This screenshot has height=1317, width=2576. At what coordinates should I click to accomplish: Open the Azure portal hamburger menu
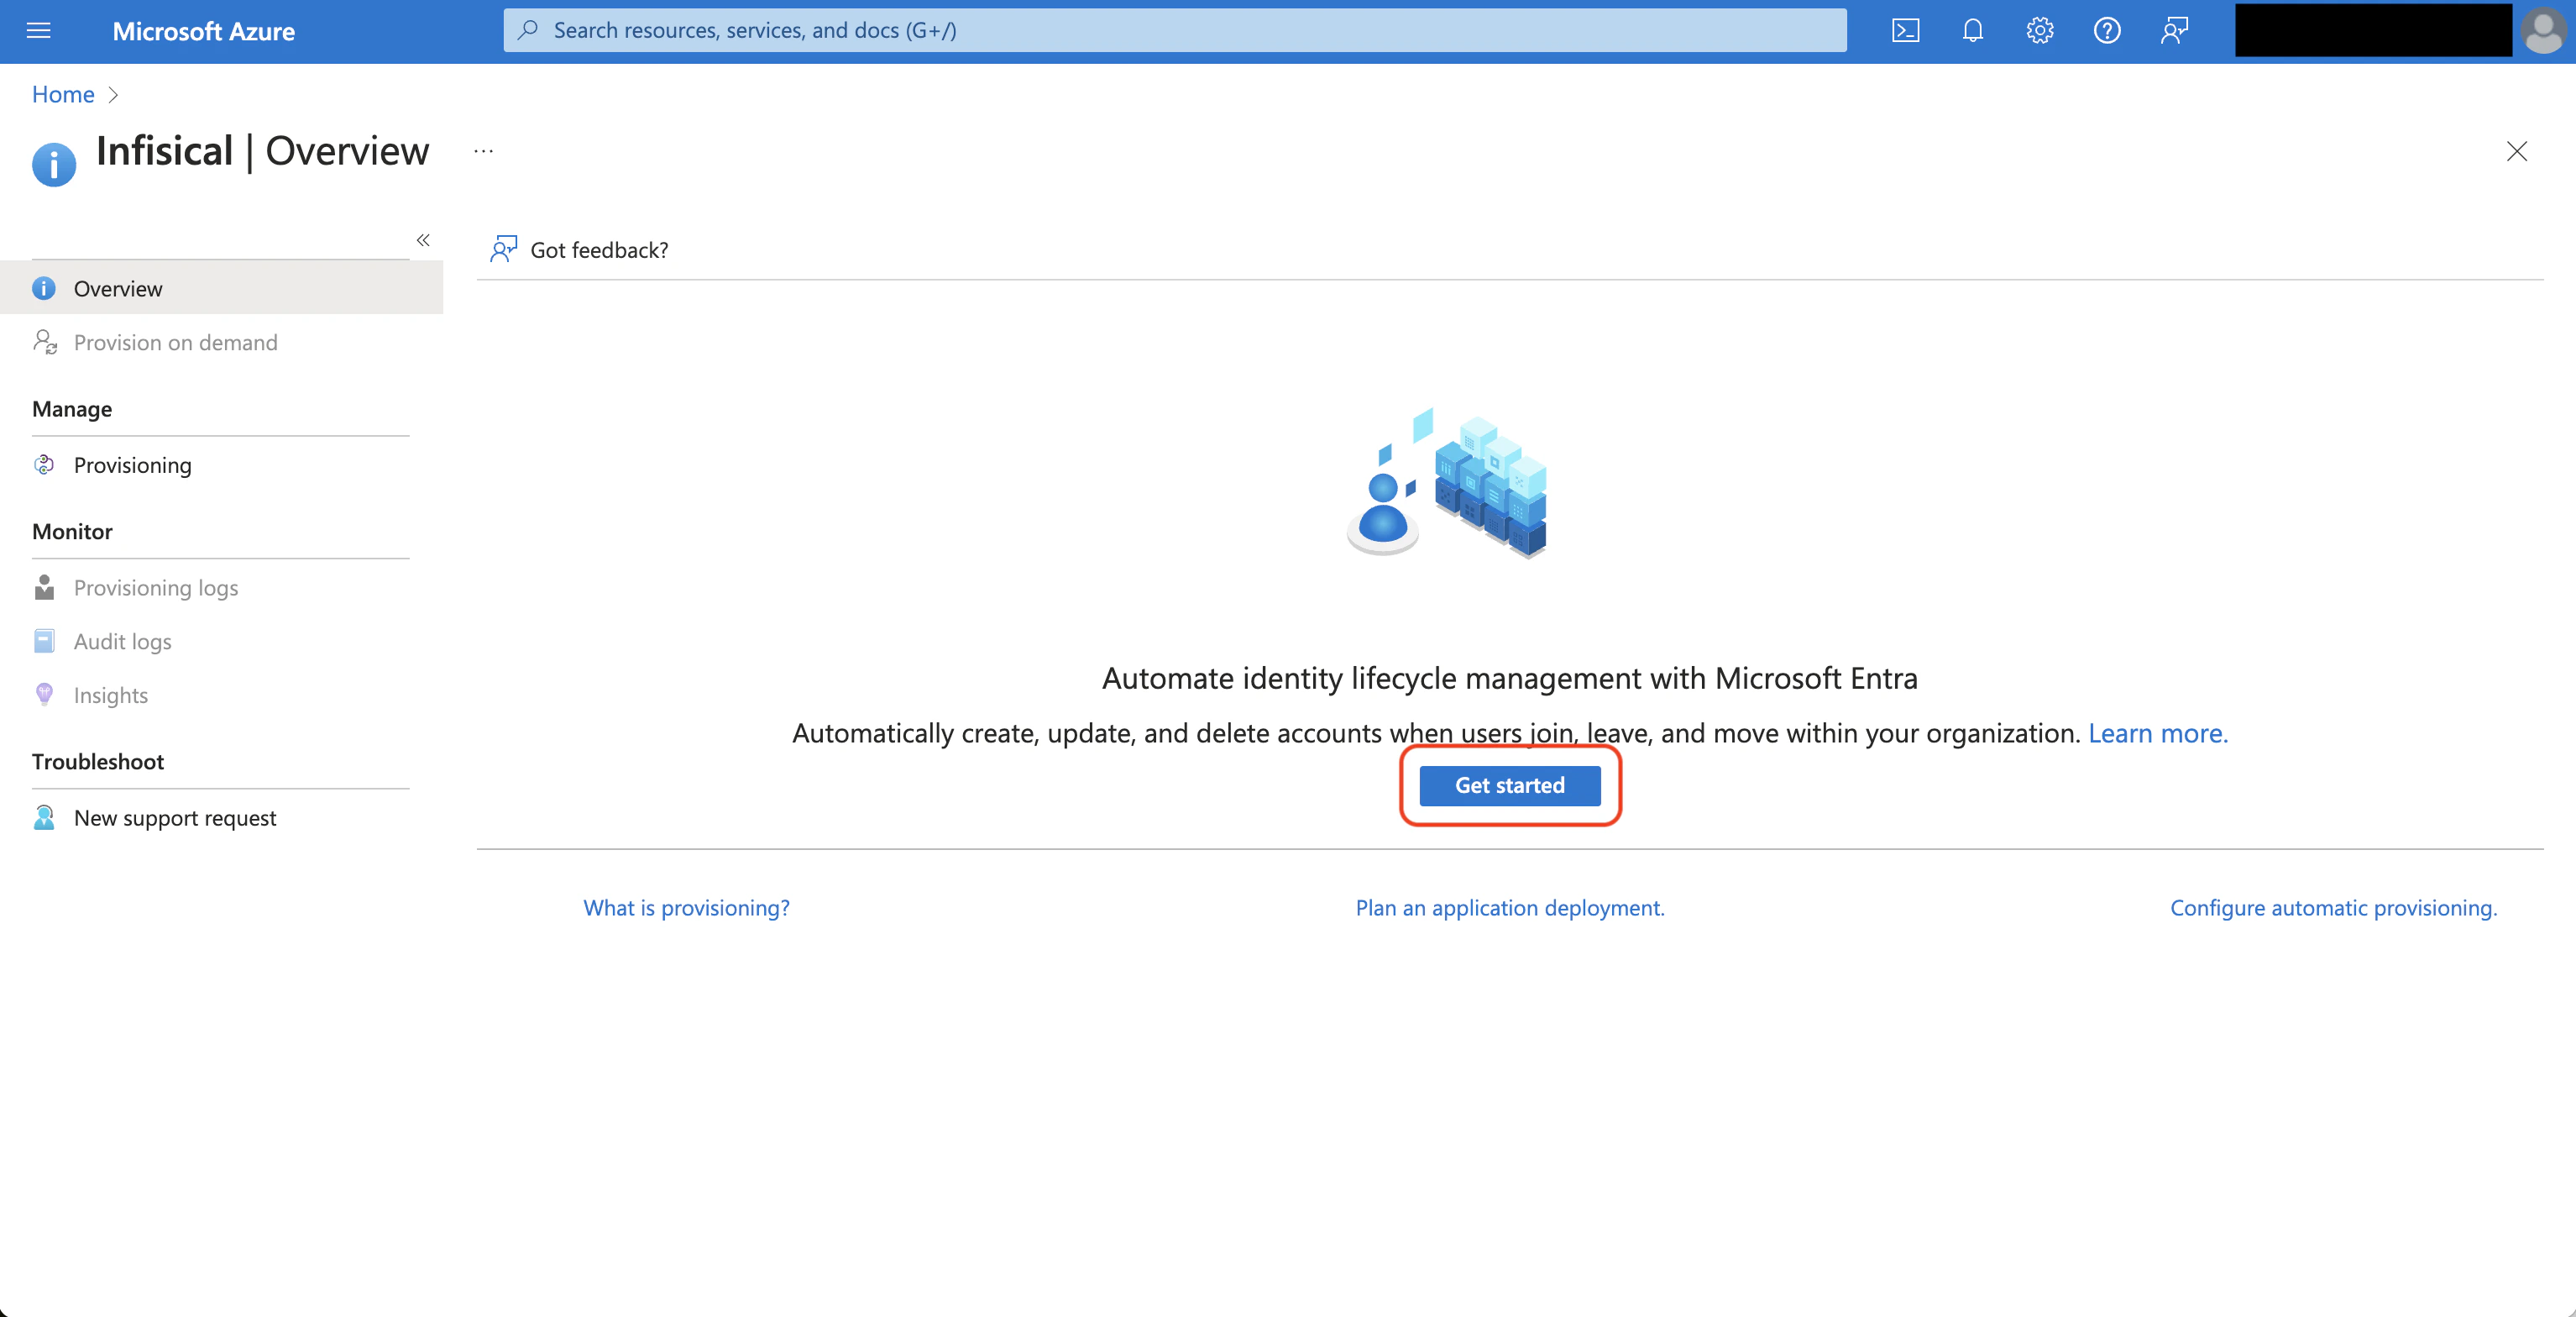pyautogui.click(x=38, y=31)
